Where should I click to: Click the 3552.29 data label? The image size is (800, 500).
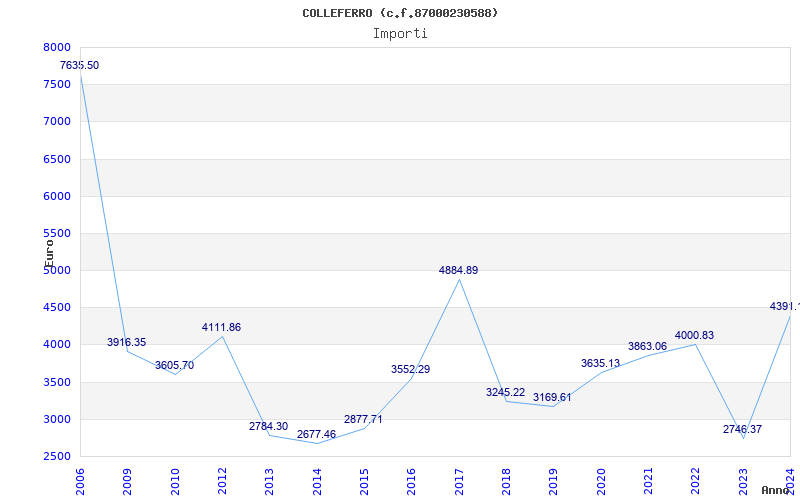tap(411, 369)
